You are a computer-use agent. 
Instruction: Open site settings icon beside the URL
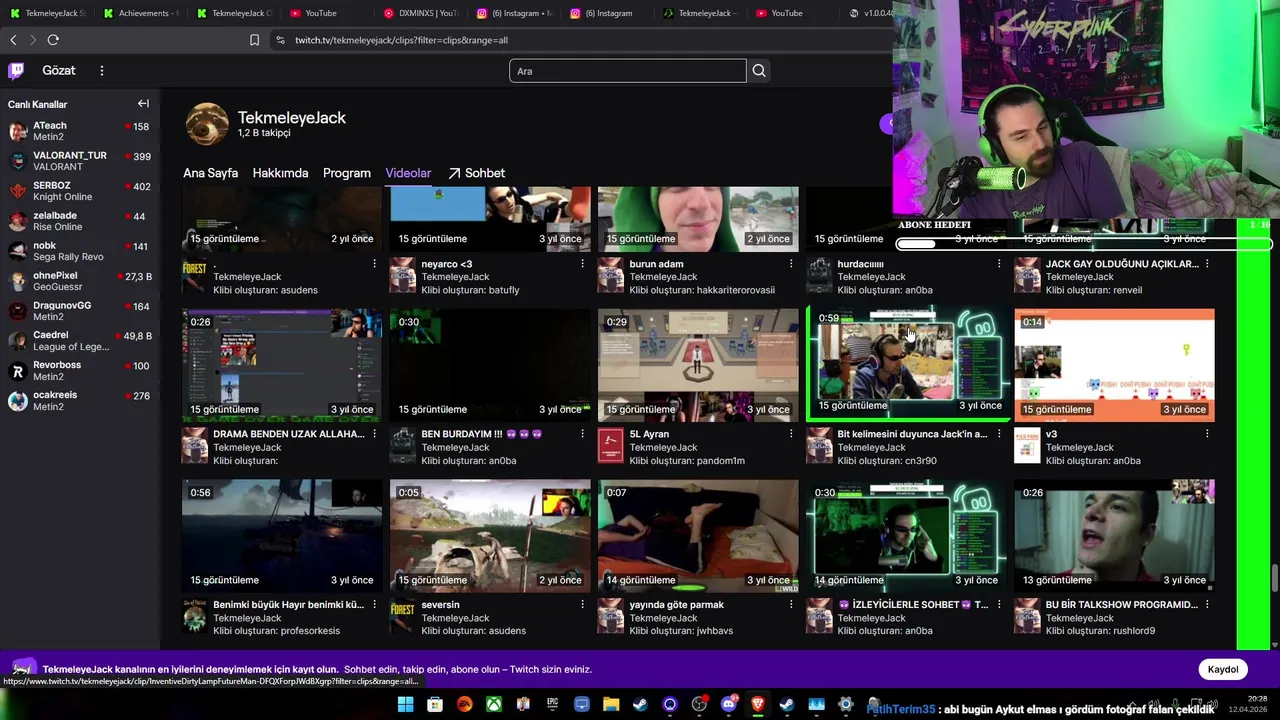pyautogui.click(x=280, y=40)
